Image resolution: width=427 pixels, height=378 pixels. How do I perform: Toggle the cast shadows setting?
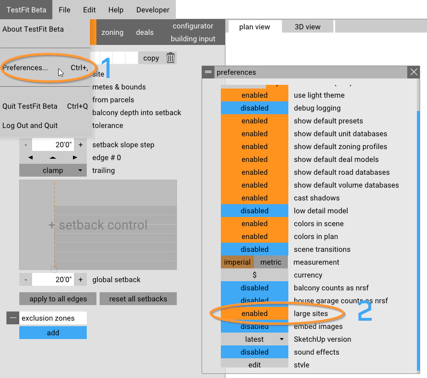point(254,198)
